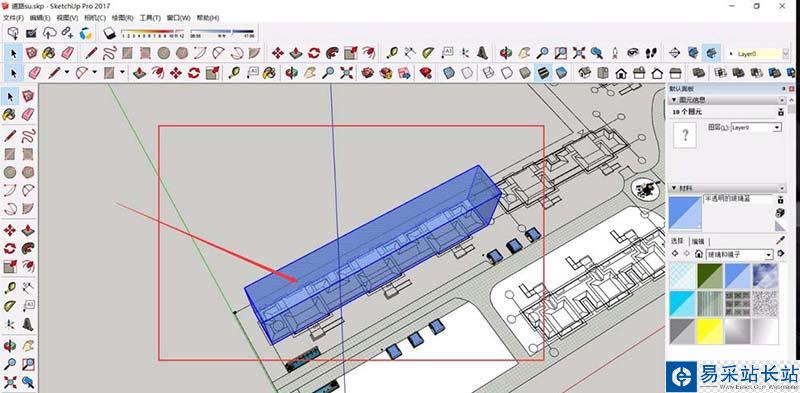
Task: Select the Follow Me tool in top toolbar
Action: coord(333,53)
